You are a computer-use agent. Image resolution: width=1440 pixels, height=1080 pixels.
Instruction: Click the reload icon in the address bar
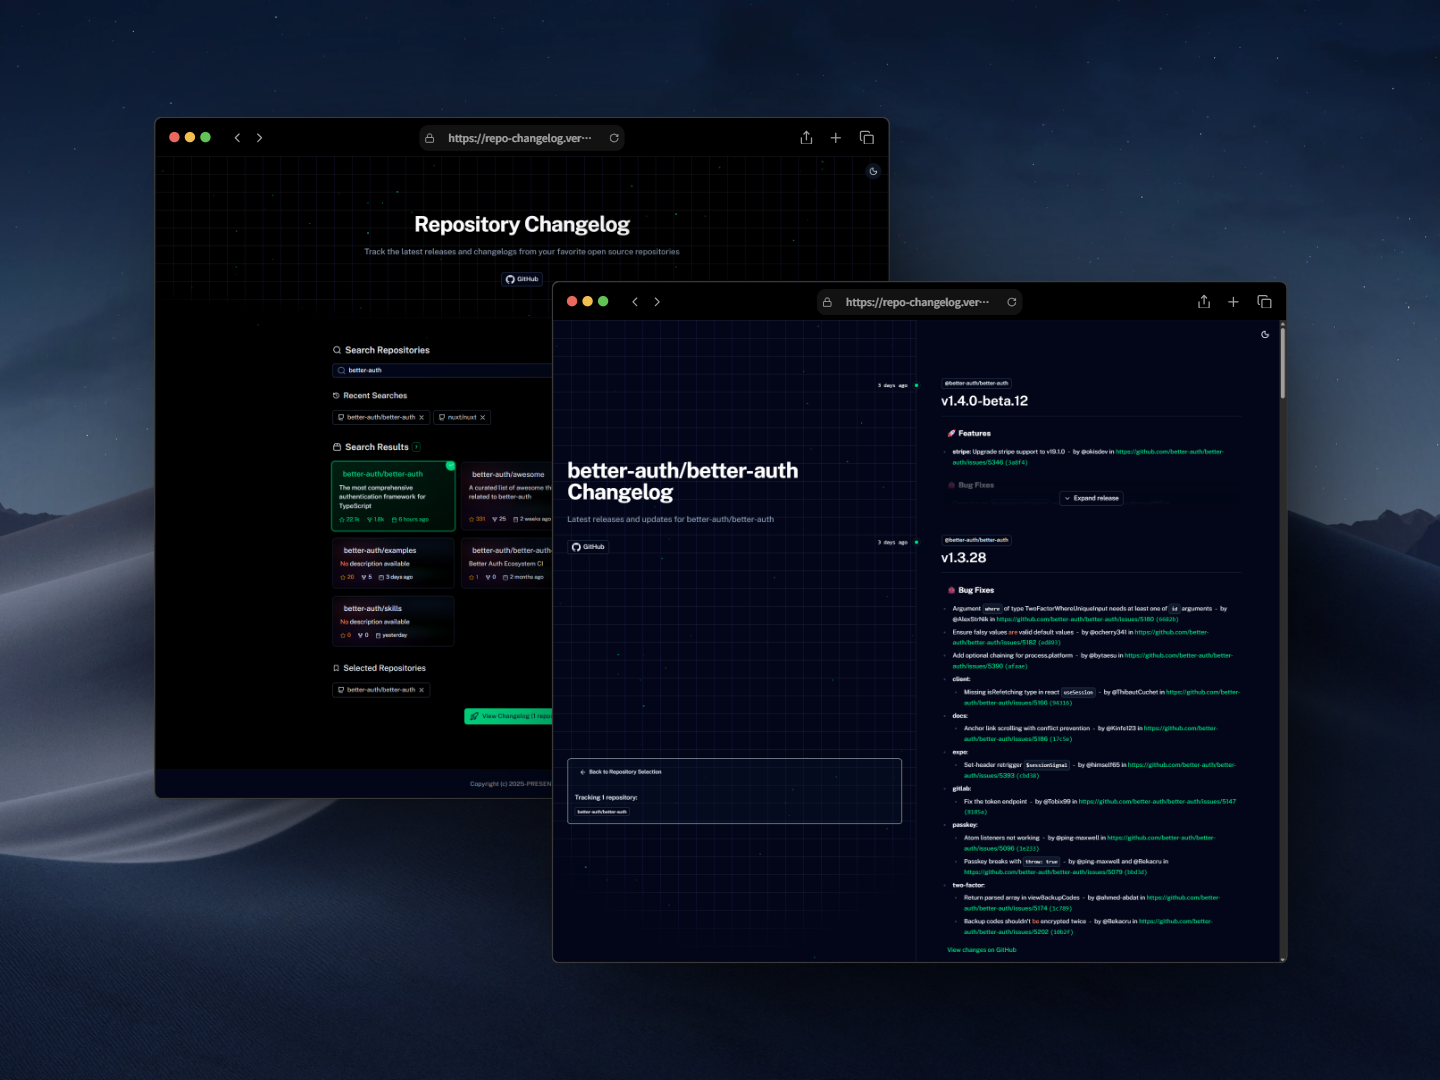1011,301
